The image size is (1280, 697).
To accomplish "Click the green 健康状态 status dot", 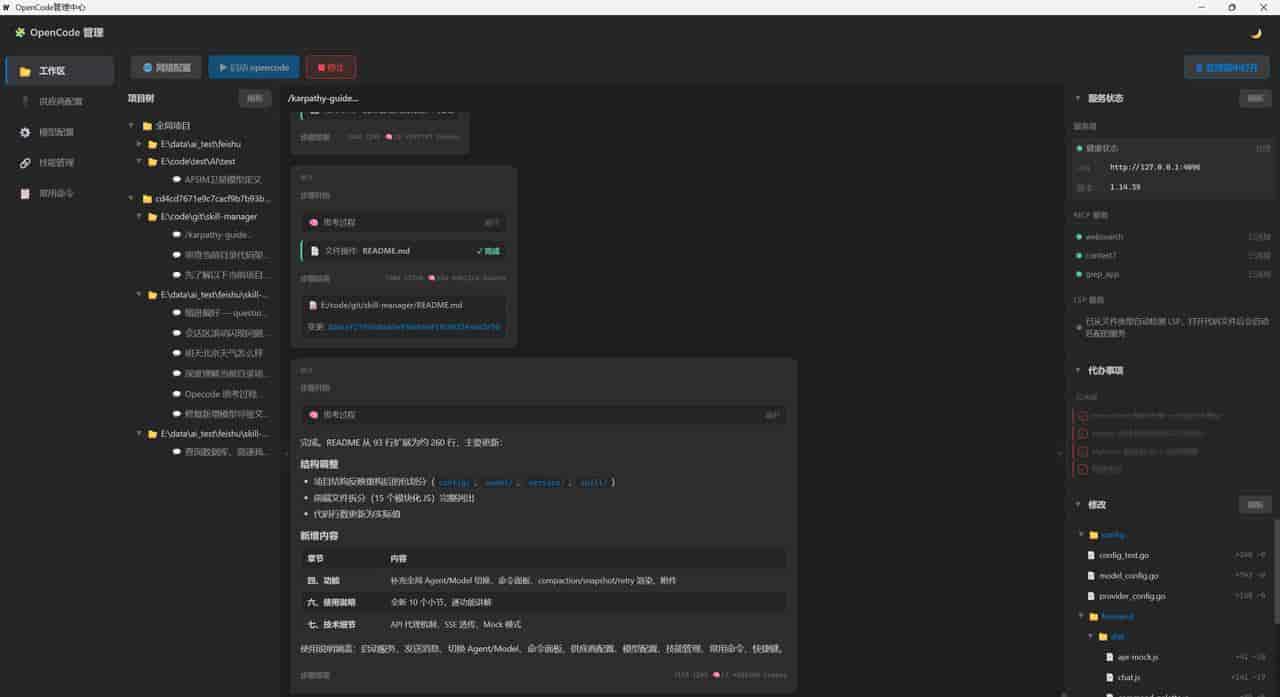I will pyautogui.click(x=1079, y=148).
